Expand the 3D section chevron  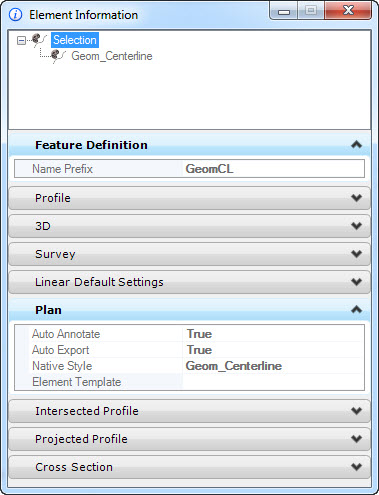[x=356, y=226]
